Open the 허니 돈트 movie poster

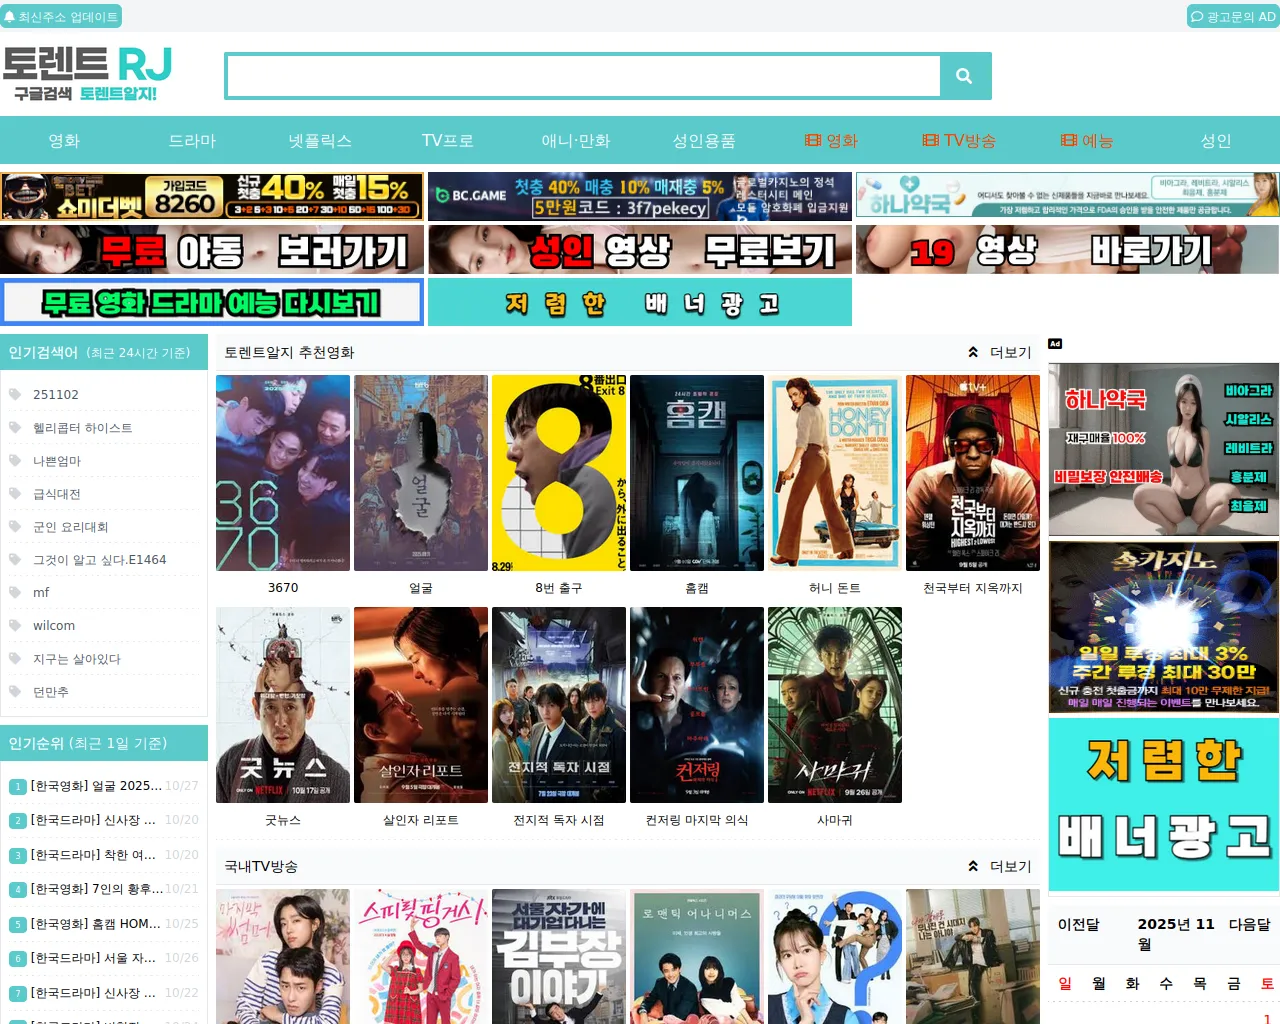point(835,473)
